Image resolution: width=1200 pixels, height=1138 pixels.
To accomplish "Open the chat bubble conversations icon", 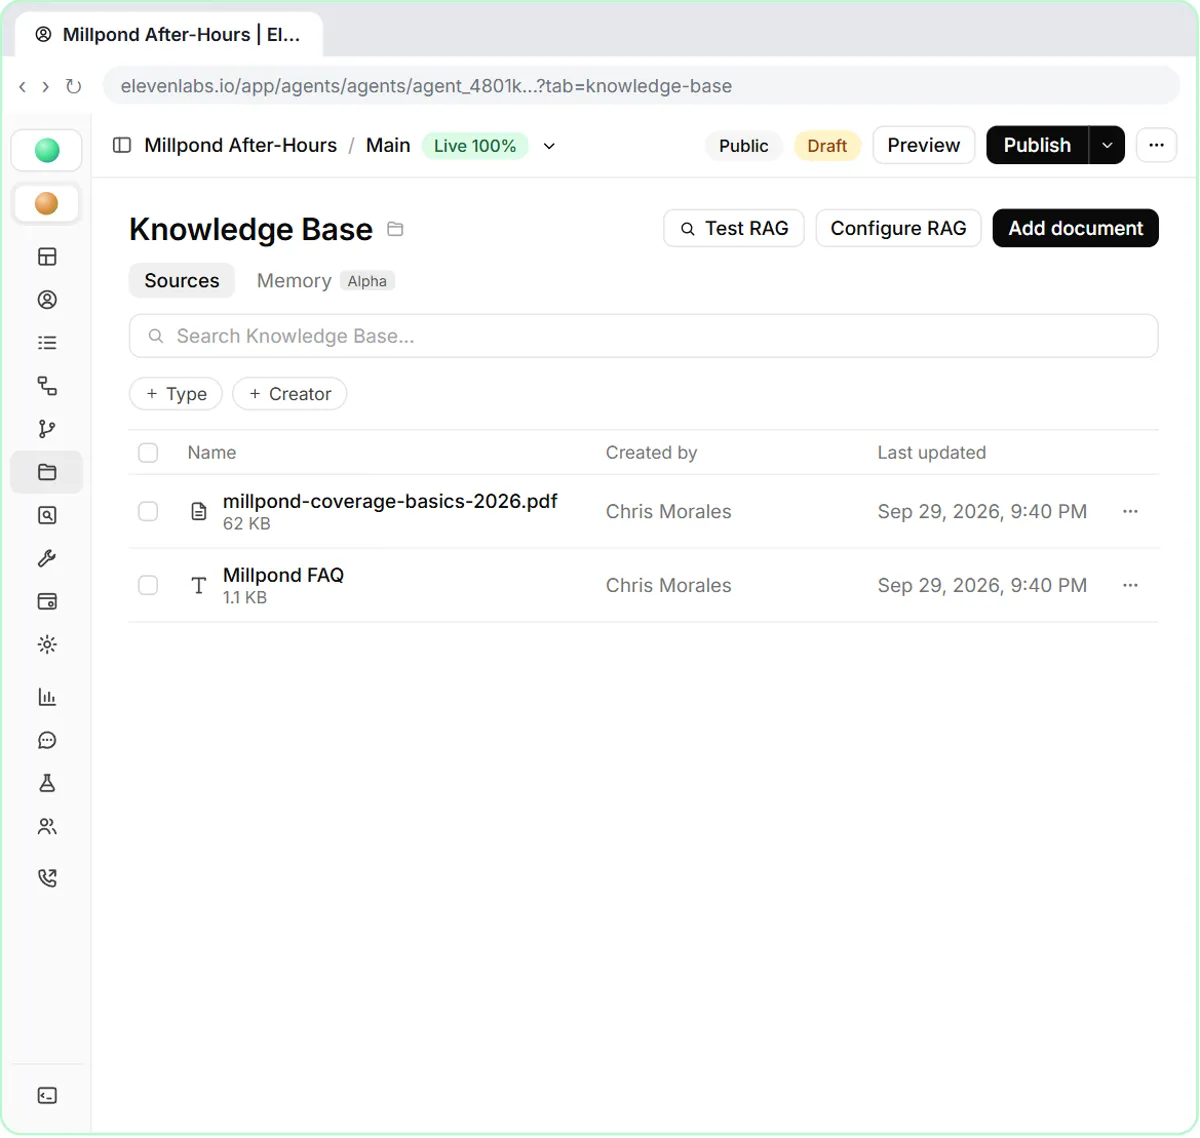I will (47, 740).
